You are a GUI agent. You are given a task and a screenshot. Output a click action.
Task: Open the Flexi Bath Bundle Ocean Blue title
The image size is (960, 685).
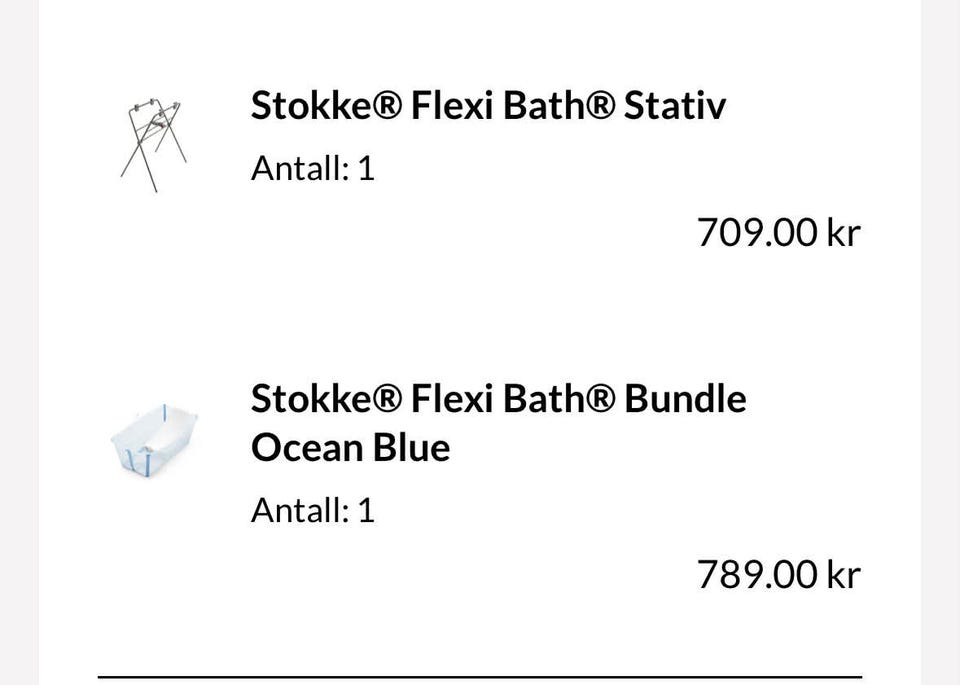(498, 422)
